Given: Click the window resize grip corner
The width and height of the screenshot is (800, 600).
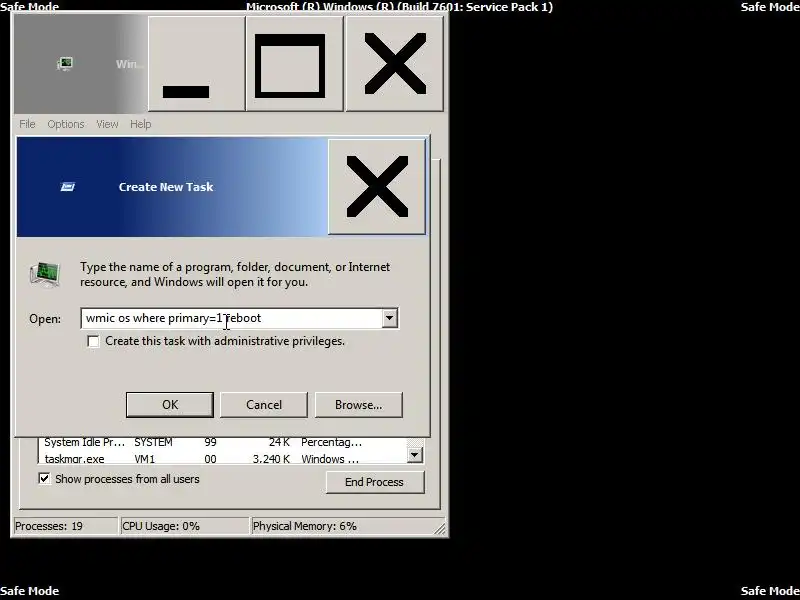Looking at the screenshot, I should point(439,528).
